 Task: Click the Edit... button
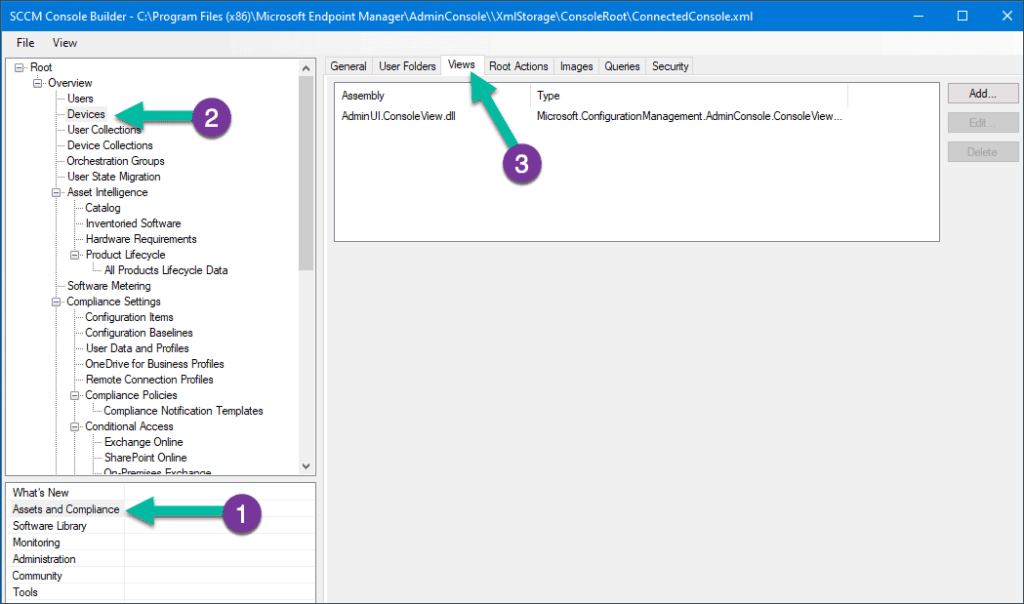[983, 123]
